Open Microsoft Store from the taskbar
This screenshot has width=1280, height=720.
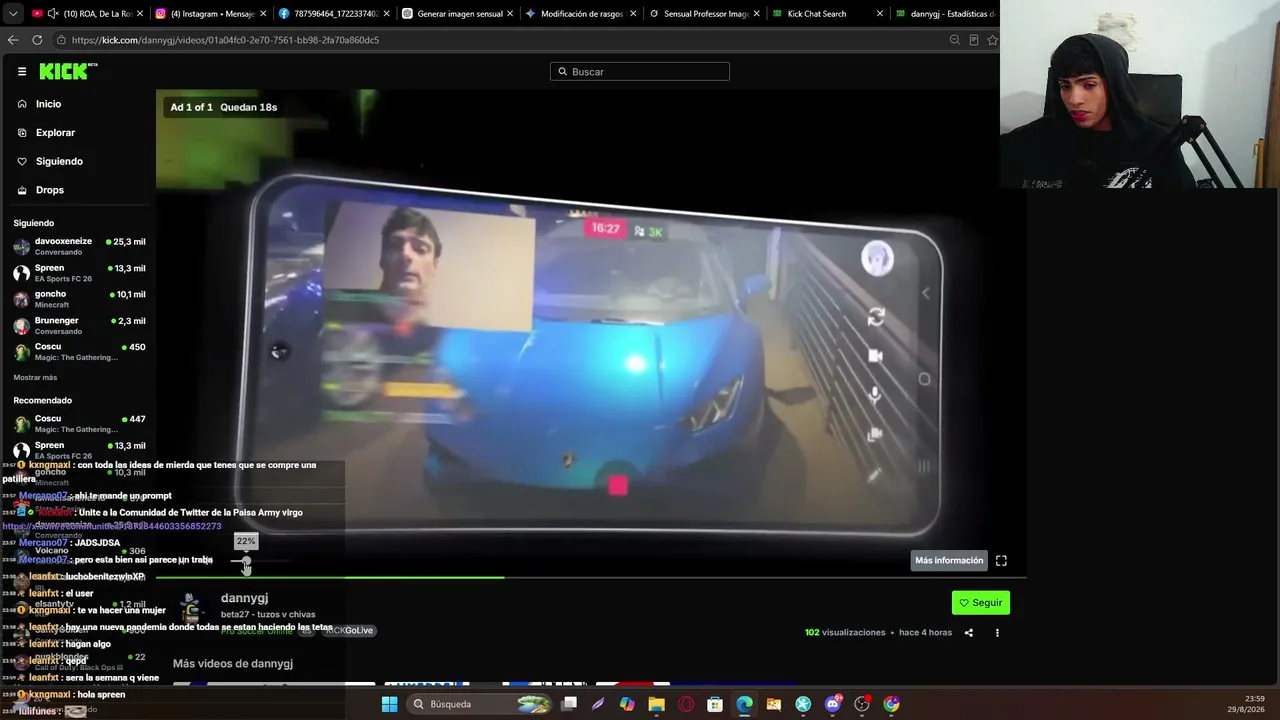click(x=715, y=704)
